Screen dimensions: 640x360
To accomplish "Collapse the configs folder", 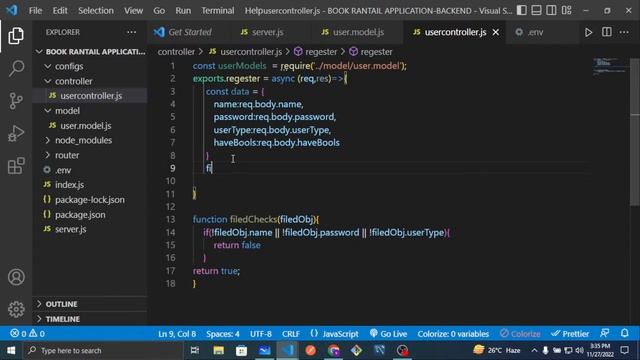I will point(91,66).
